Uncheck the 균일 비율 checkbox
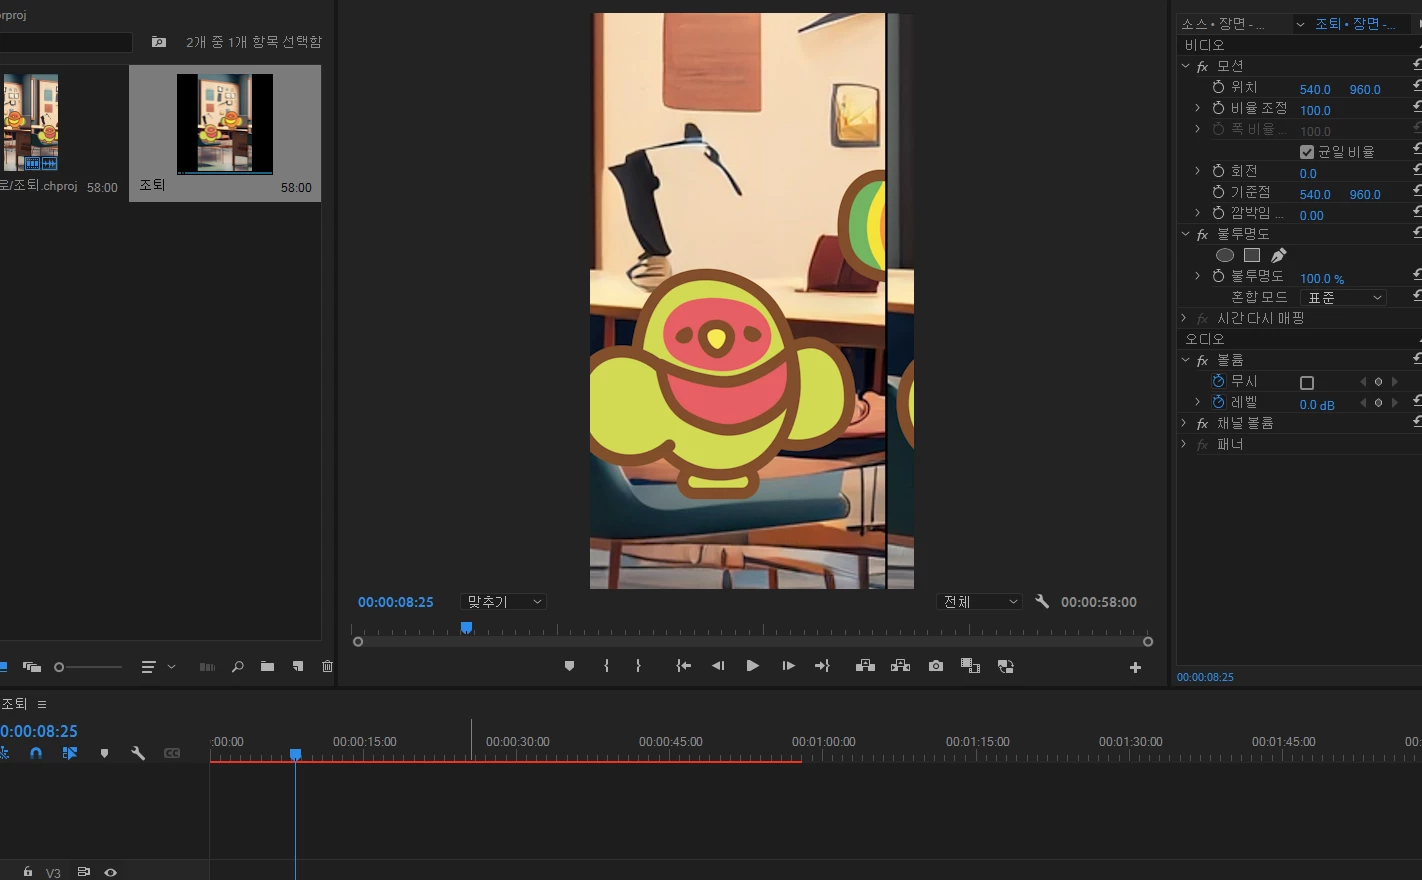Viewport: 1422px width, 880px height. pyautogui.click(x=1306, y=152)
